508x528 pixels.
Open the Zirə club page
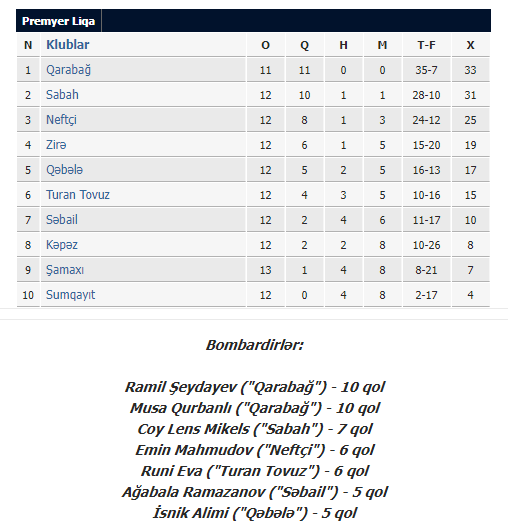pyautogui.click(x=56, y=145)
